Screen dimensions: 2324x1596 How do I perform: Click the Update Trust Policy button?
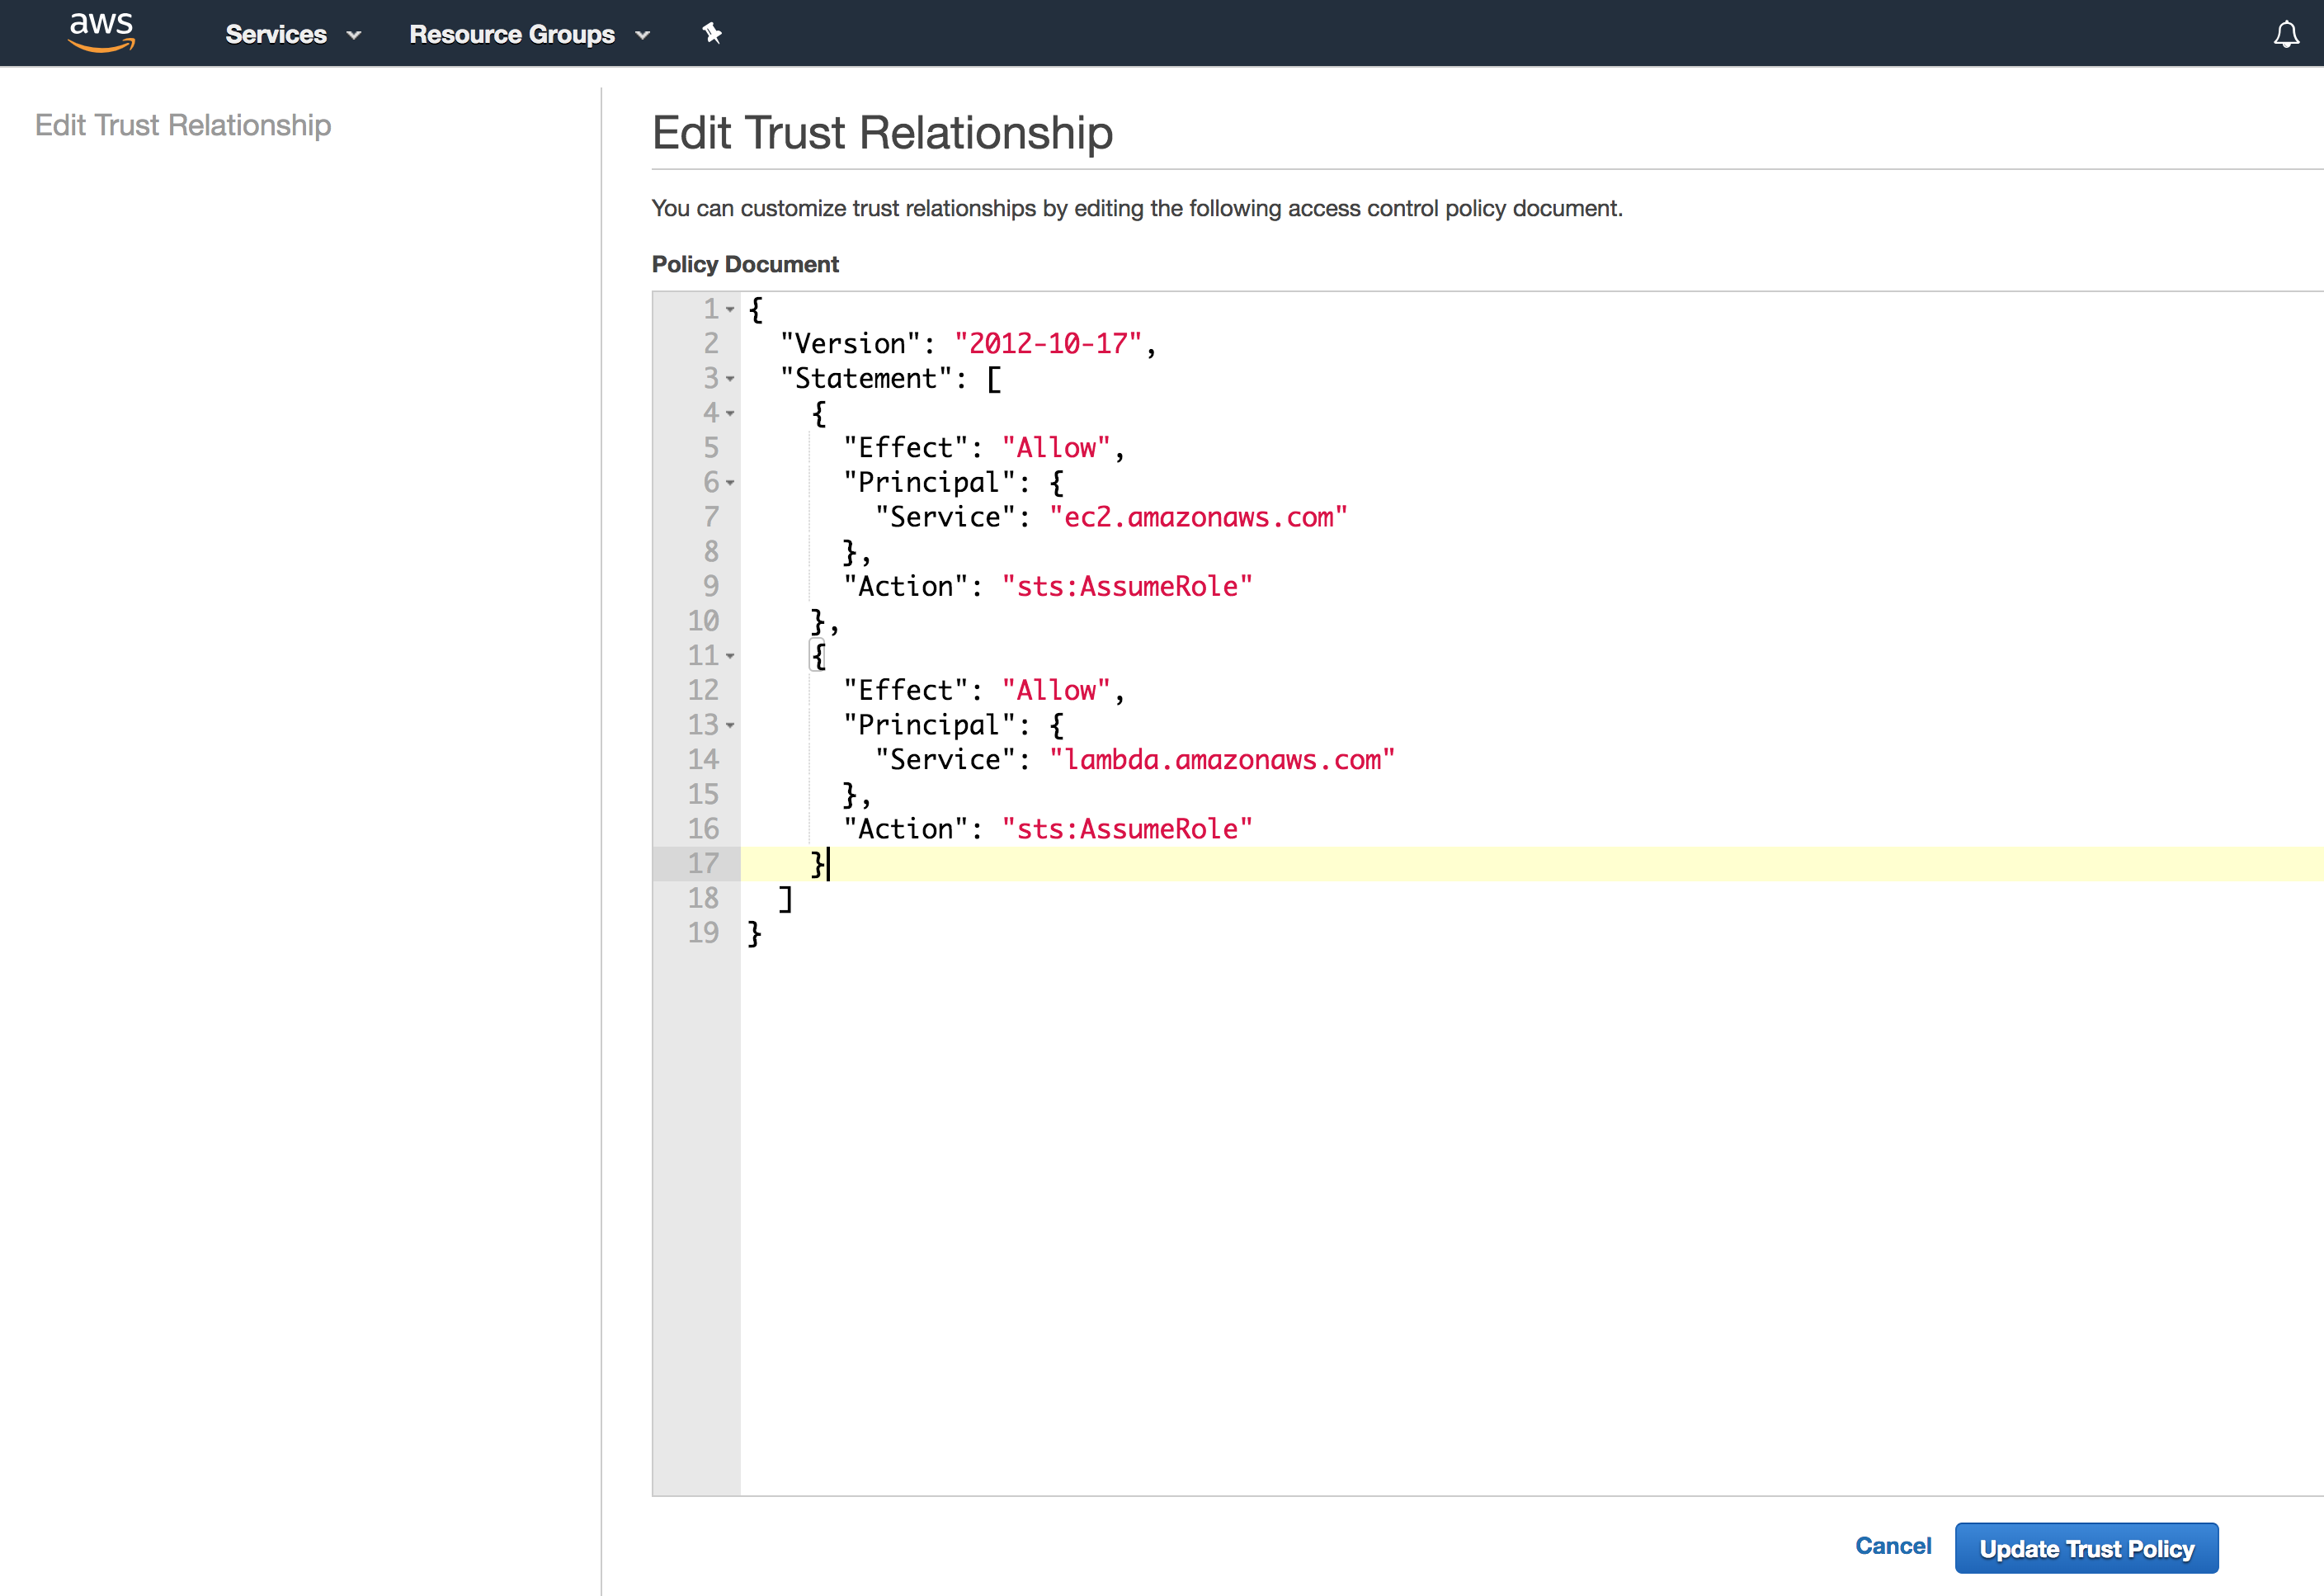(x=2086, y=1548)
